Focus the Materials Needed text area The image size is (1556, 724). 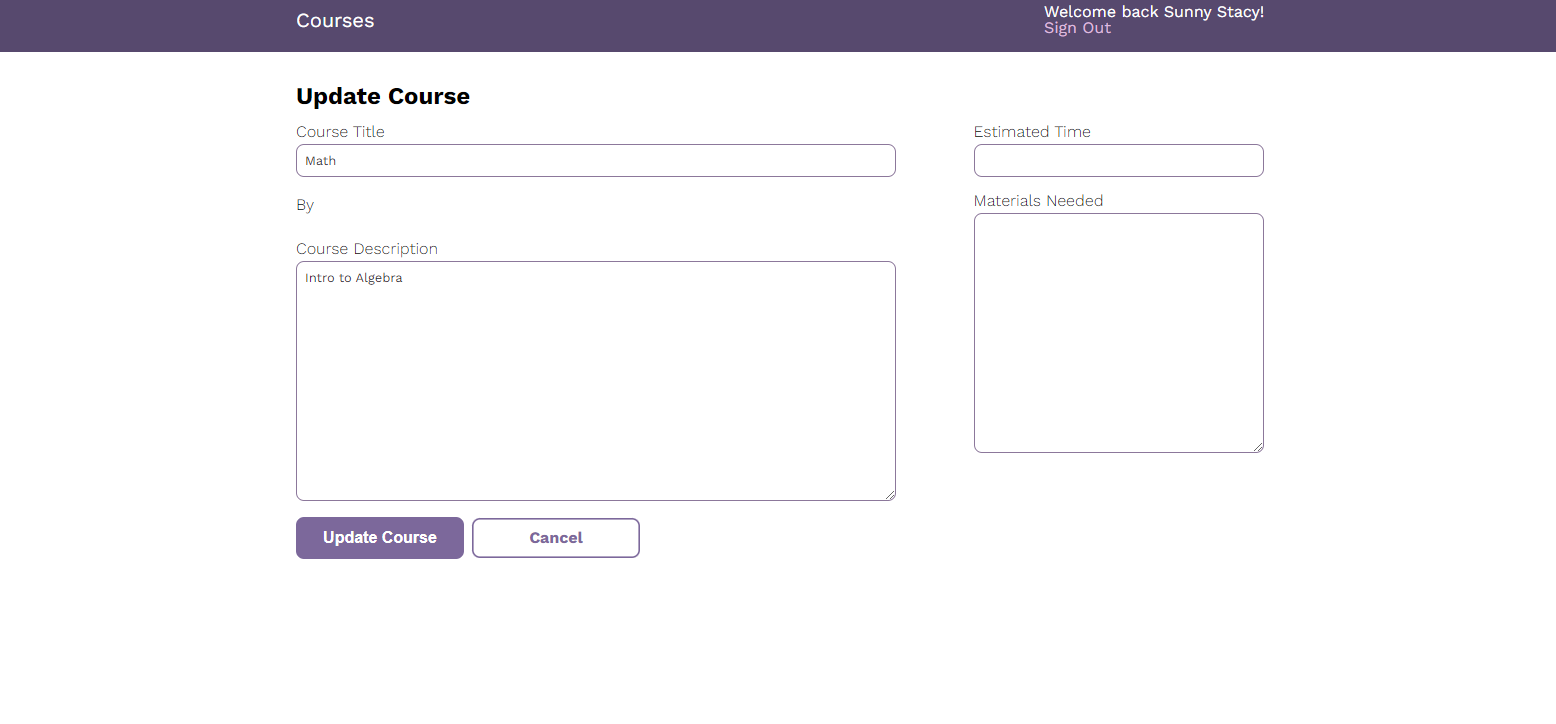coord(1119,333)
